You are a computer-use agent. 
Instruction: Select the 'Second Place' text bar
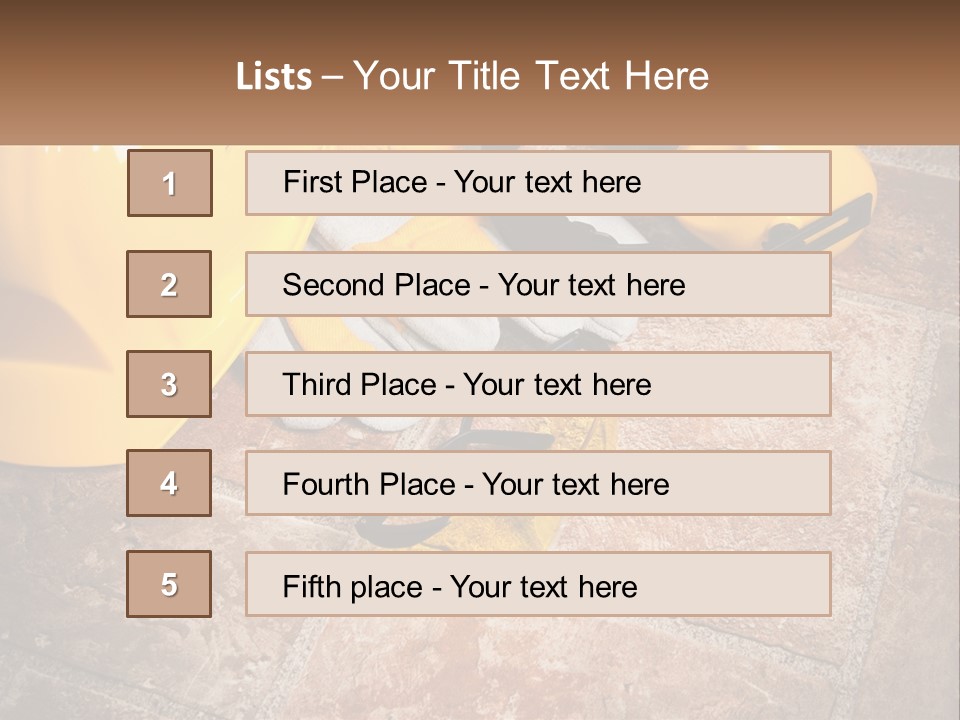coord(538,284)
